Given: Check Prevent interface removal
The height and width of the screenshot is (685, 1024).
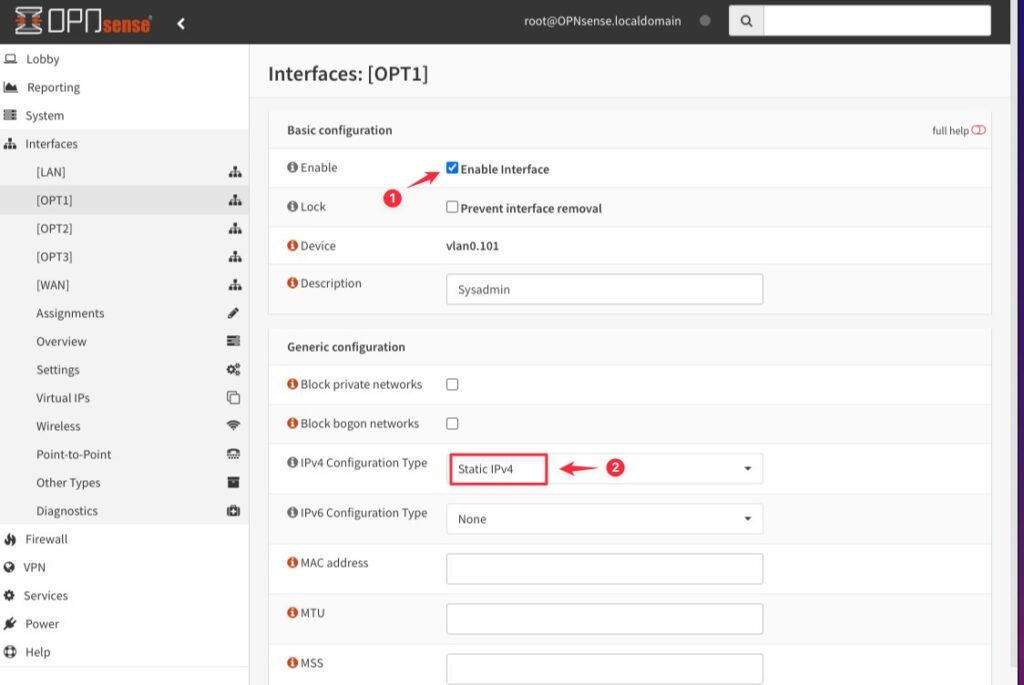Looking at the screenshot, I should (x=452, y=207).
